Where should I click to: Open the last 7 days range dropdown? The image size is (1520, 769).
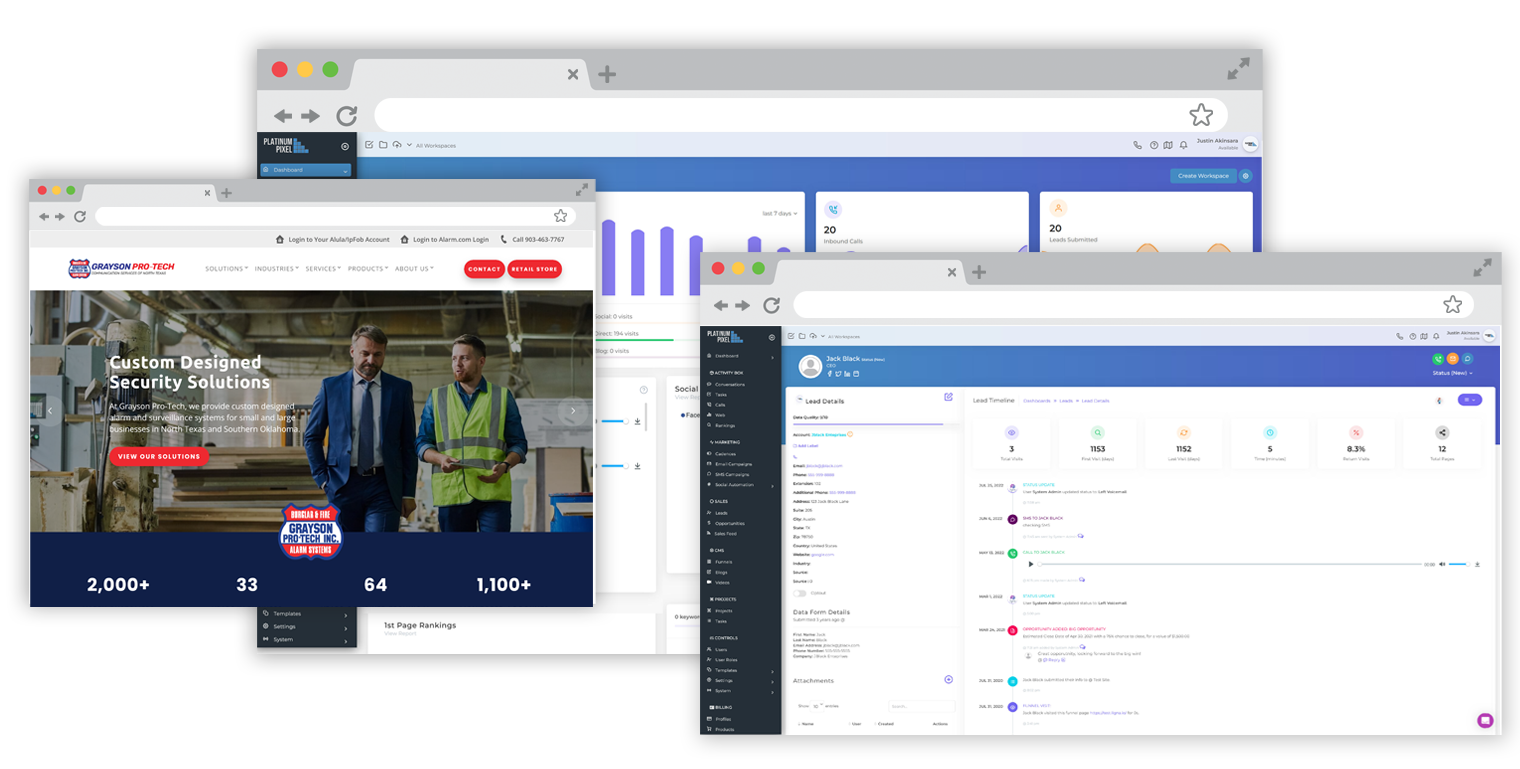click(x=780, y=213)
